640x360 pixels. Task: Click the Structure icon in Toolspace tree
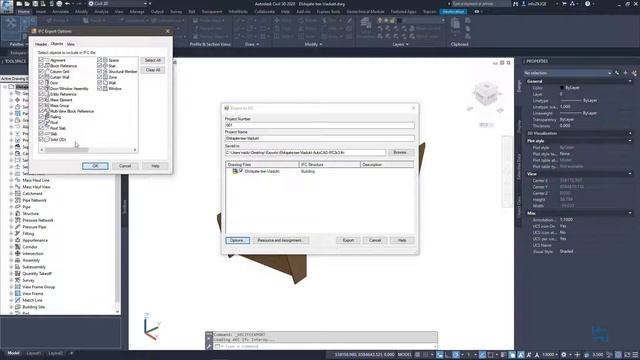[x=18, y=213]
